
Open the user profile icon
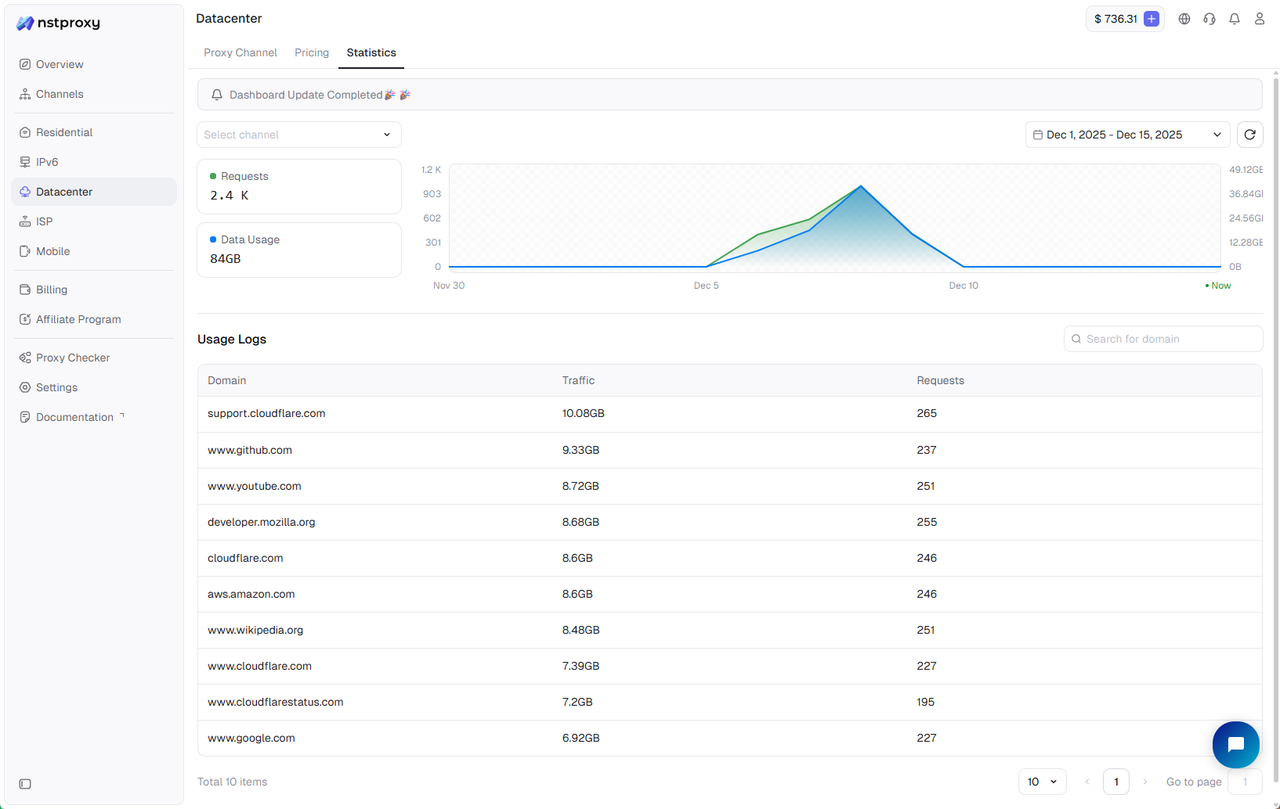coord(1259,18)
